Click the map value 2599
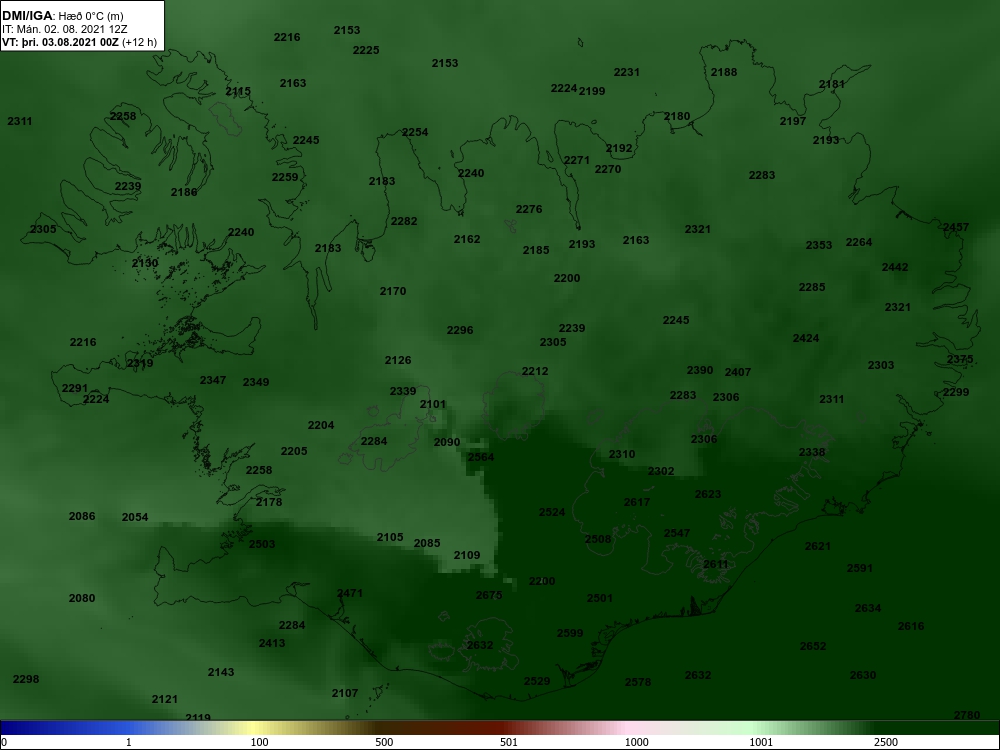 tap(570, 633)
